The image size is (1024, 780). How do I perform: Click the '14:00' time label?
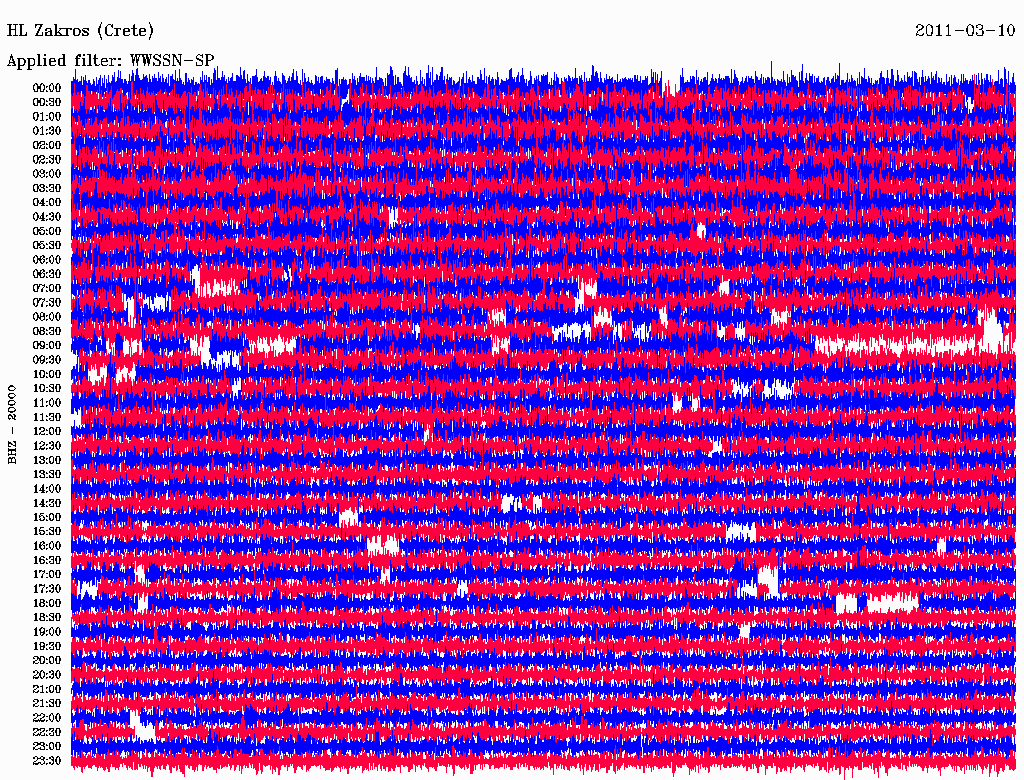(47, 489)
